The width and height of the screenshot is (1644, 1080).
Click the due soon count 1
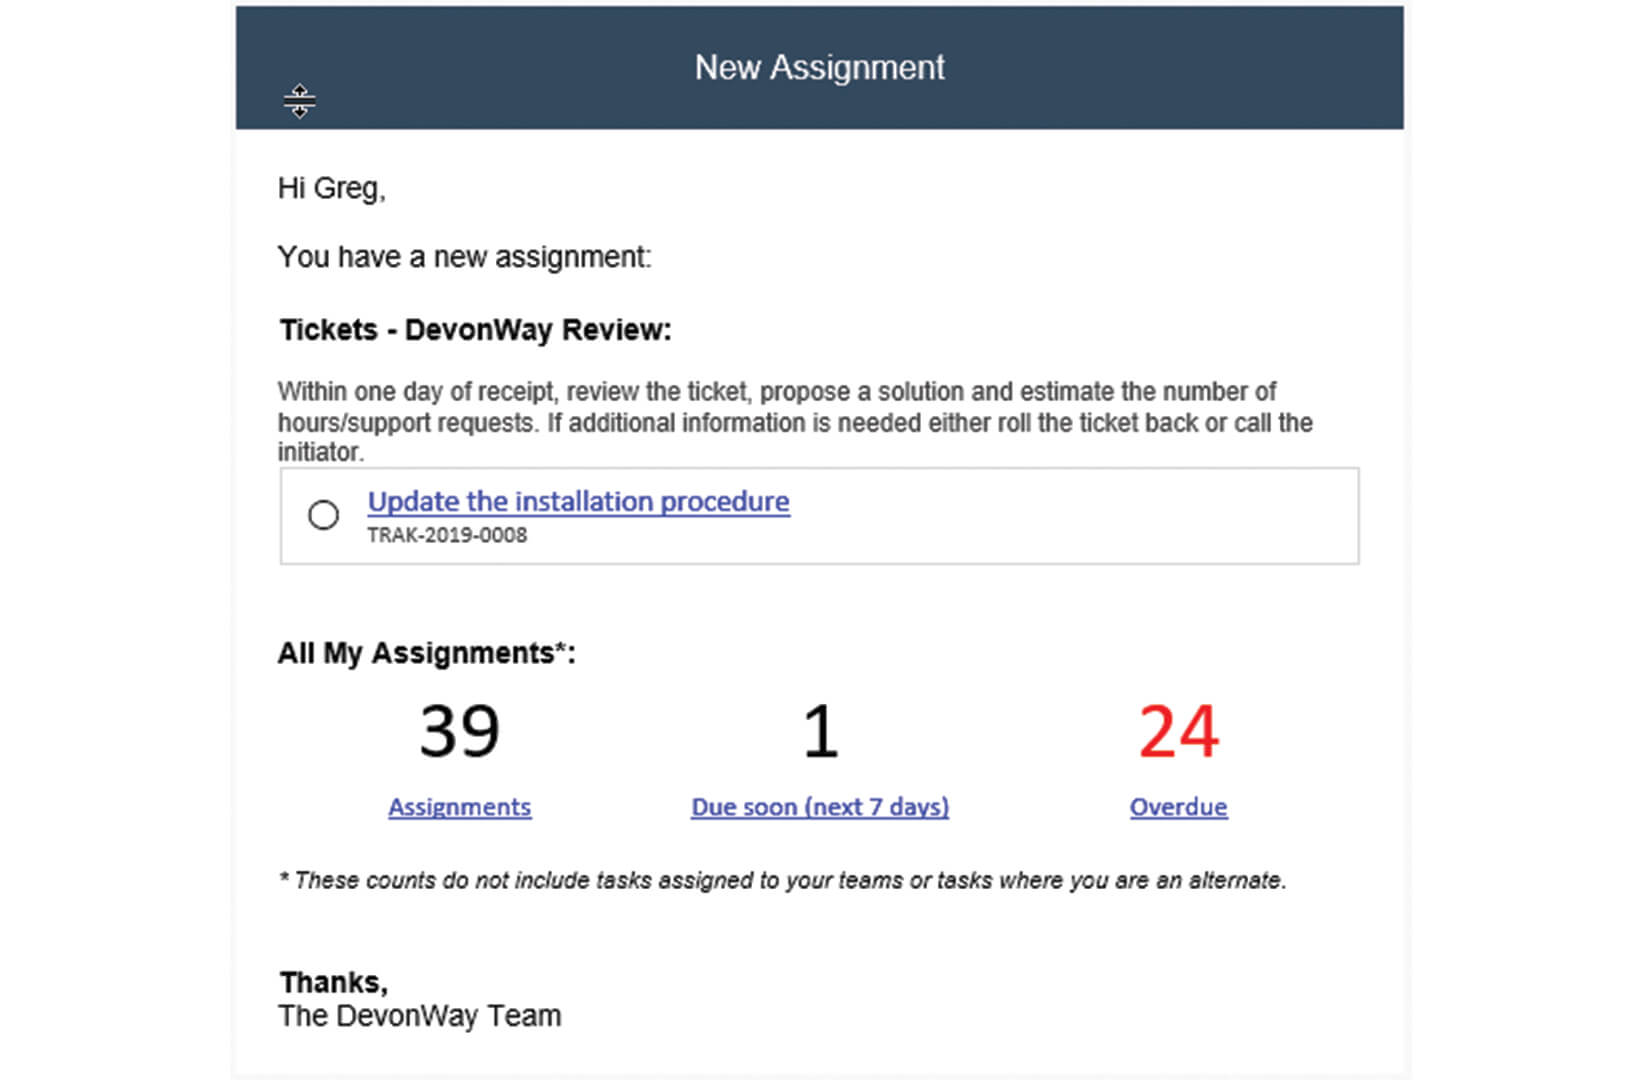click(x=820, y=731)
